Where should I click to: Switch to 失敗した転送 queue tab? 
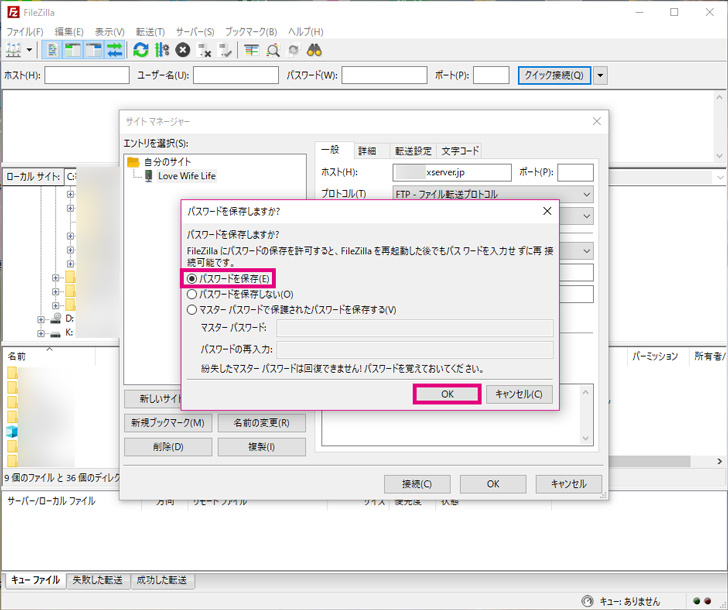point(97,580)
